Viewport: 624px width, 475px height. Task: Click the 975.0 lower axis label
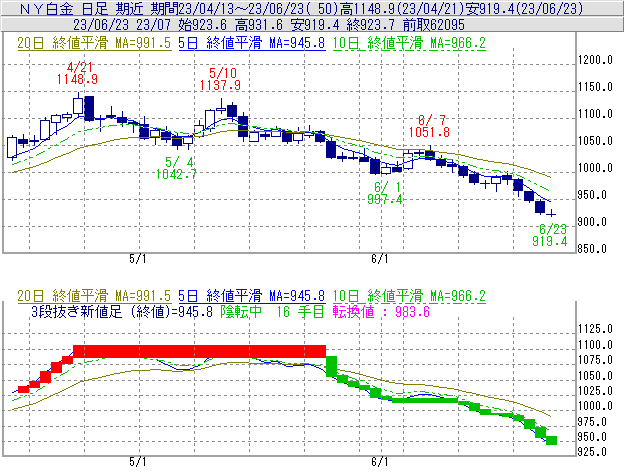coord(592,421)
